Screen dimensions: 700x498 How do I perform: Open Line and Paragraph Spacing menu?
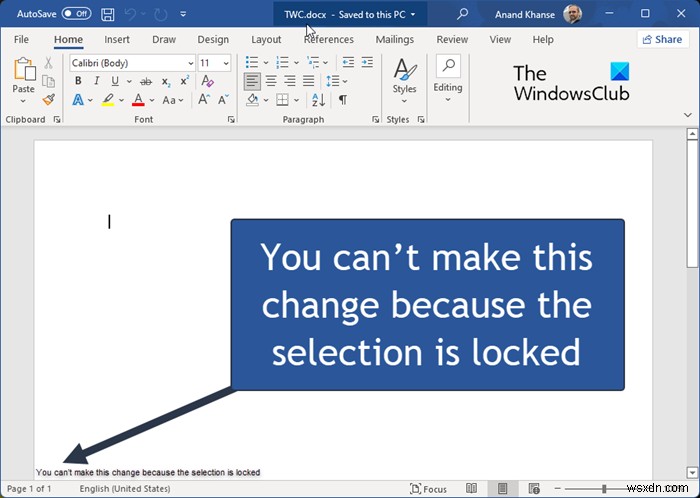click(x=336, y=81)
